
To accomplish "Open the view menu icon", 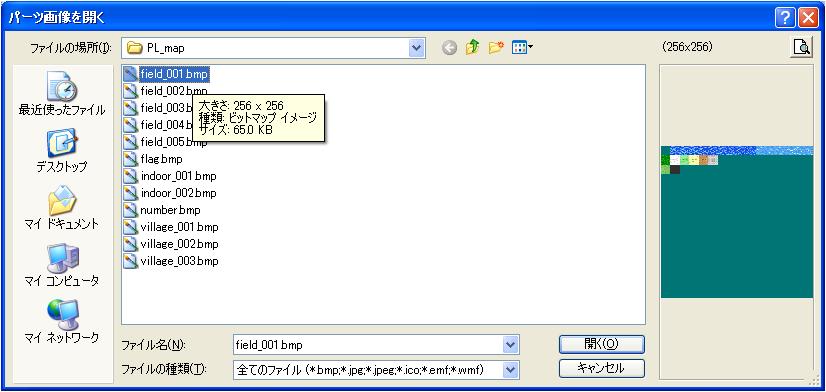I will point(522,48).
